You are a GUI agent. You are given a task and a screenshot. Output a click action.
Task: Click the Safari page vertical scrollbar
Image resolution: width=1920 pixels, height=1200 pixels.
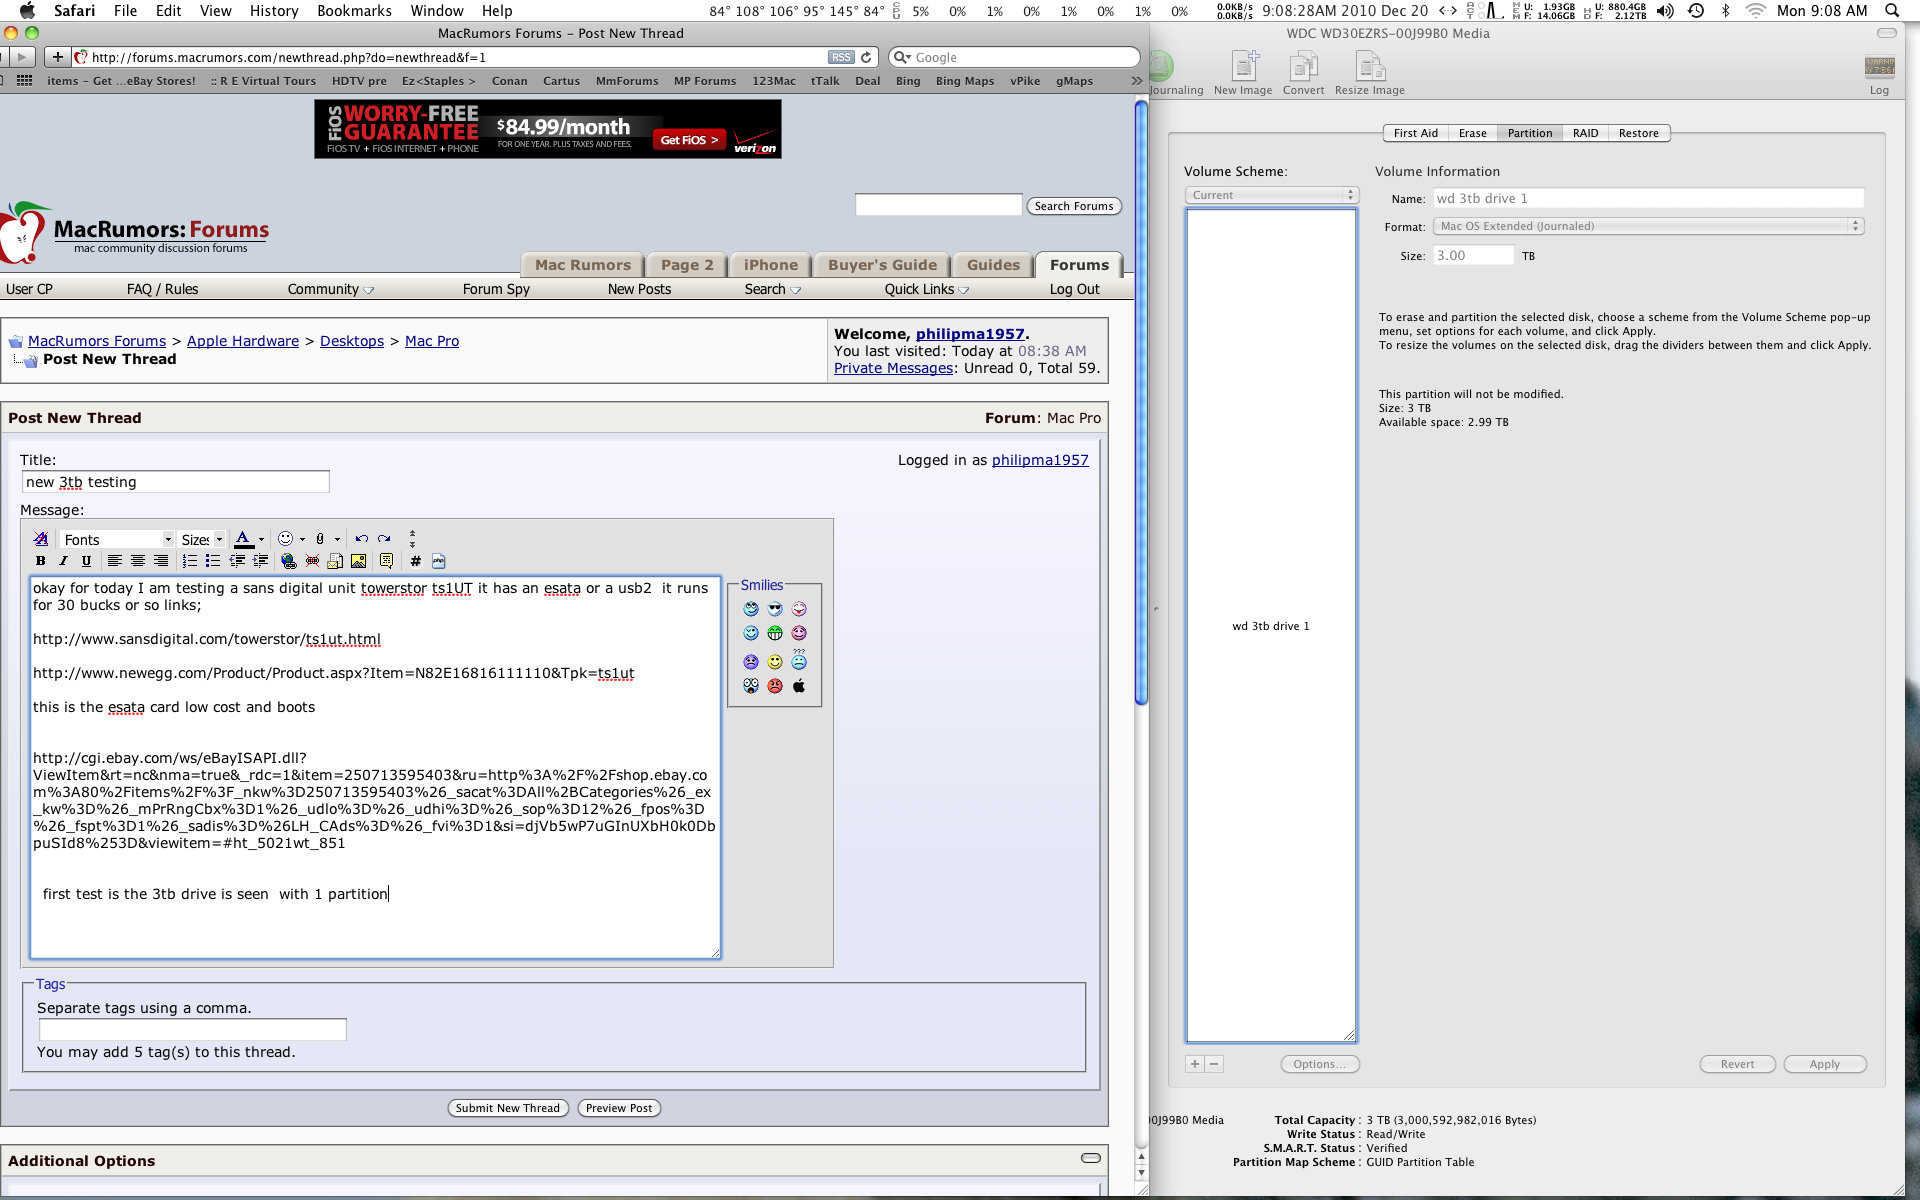tap(1141, 402)
